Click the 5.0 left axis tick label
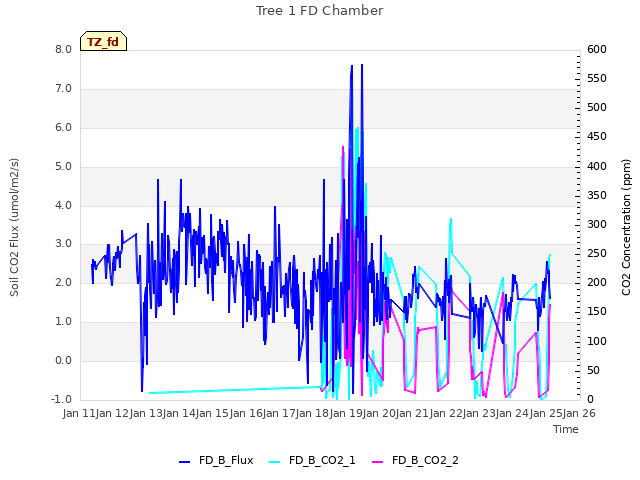 (x=63, y=166)
